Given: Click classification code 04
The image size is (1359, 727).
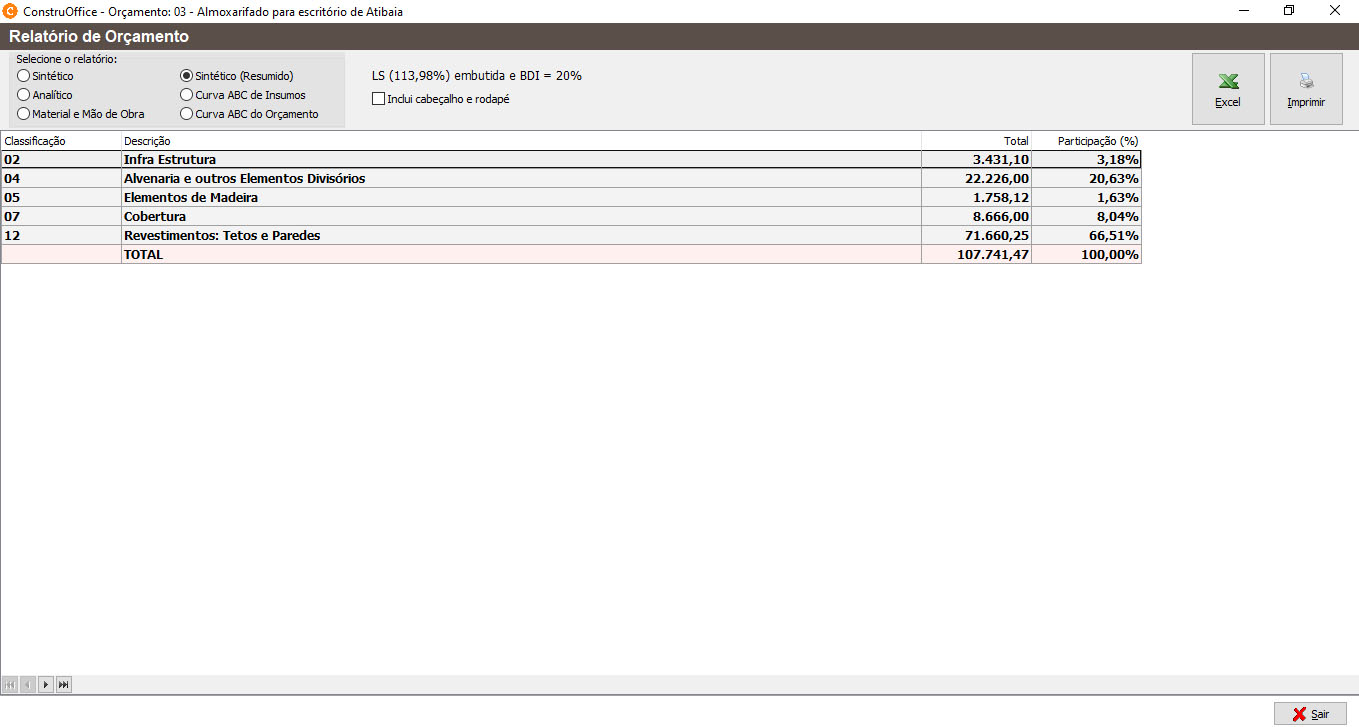Looking at the screenshot, I should [x=12, y=178].
